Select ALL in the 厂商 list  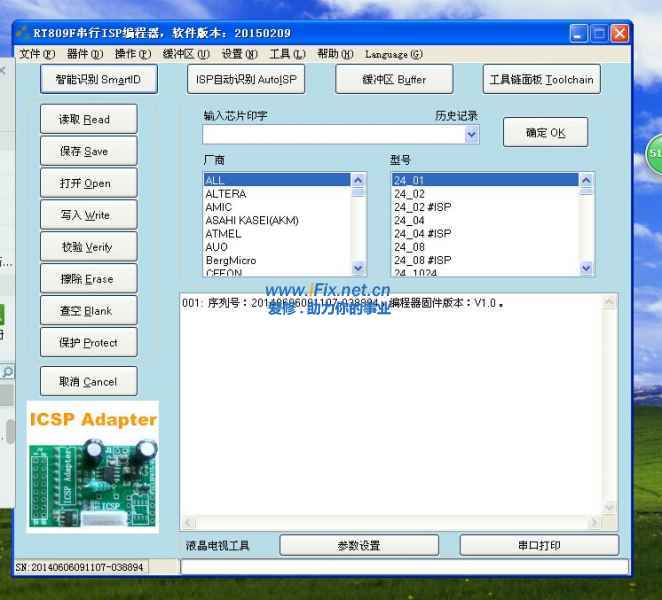click(277, 180)
